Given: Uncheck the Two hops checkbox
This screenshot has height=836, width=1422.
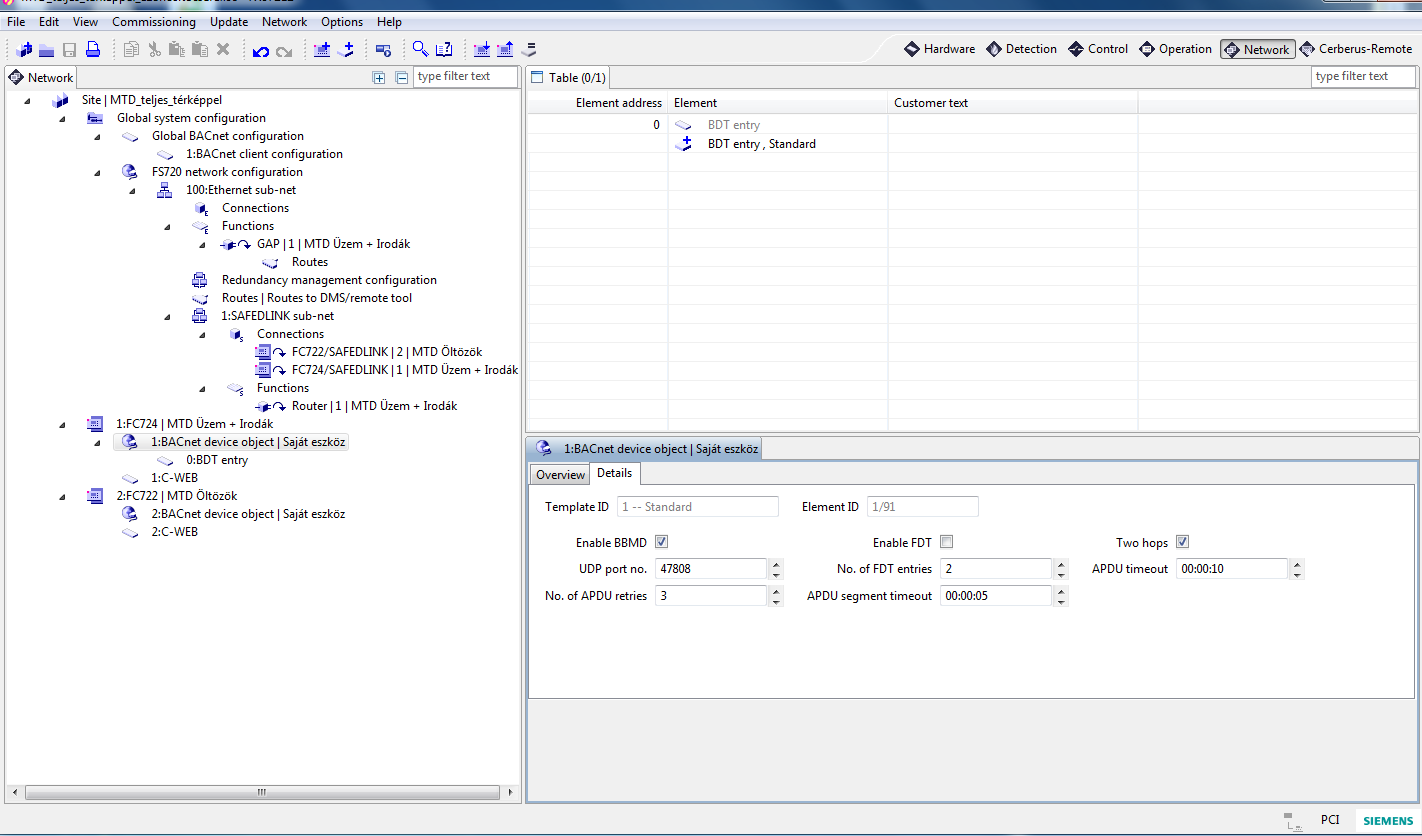Looking at the screenshot, I should click(x=1182, y=542).
